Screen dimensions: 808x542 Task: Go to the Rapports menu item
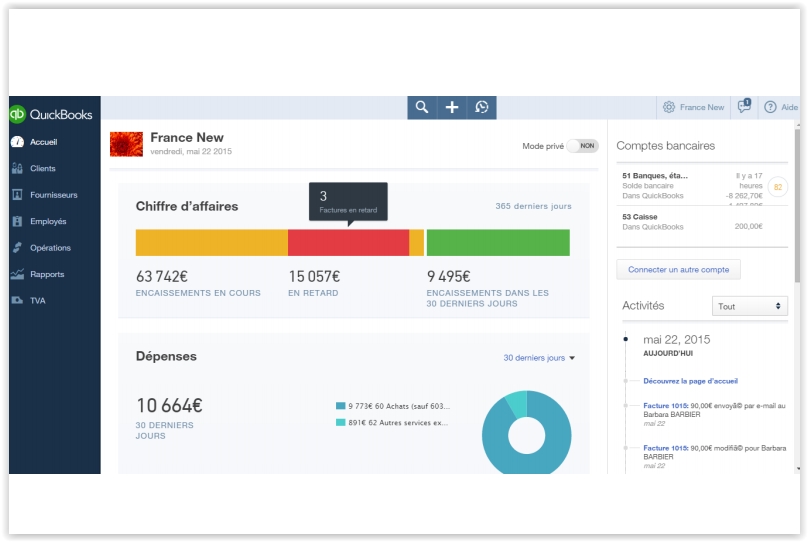coord(47,275)
